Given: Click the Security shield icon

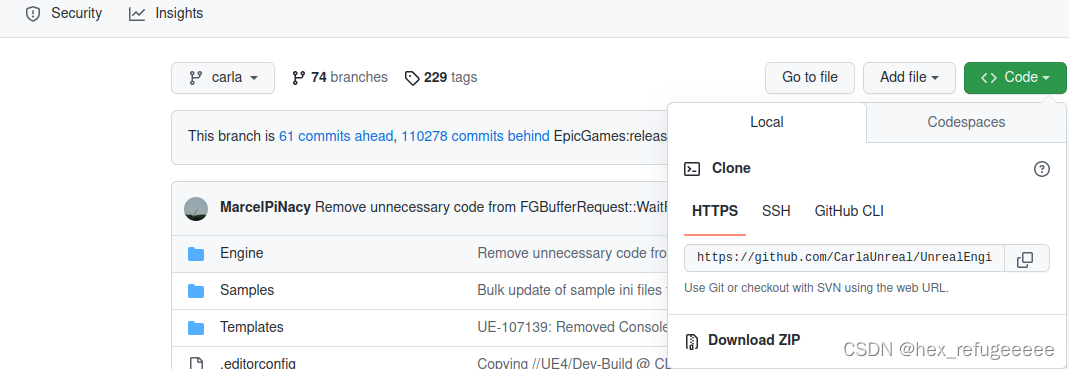Looking at the screenshot, I should click(33, 14).
